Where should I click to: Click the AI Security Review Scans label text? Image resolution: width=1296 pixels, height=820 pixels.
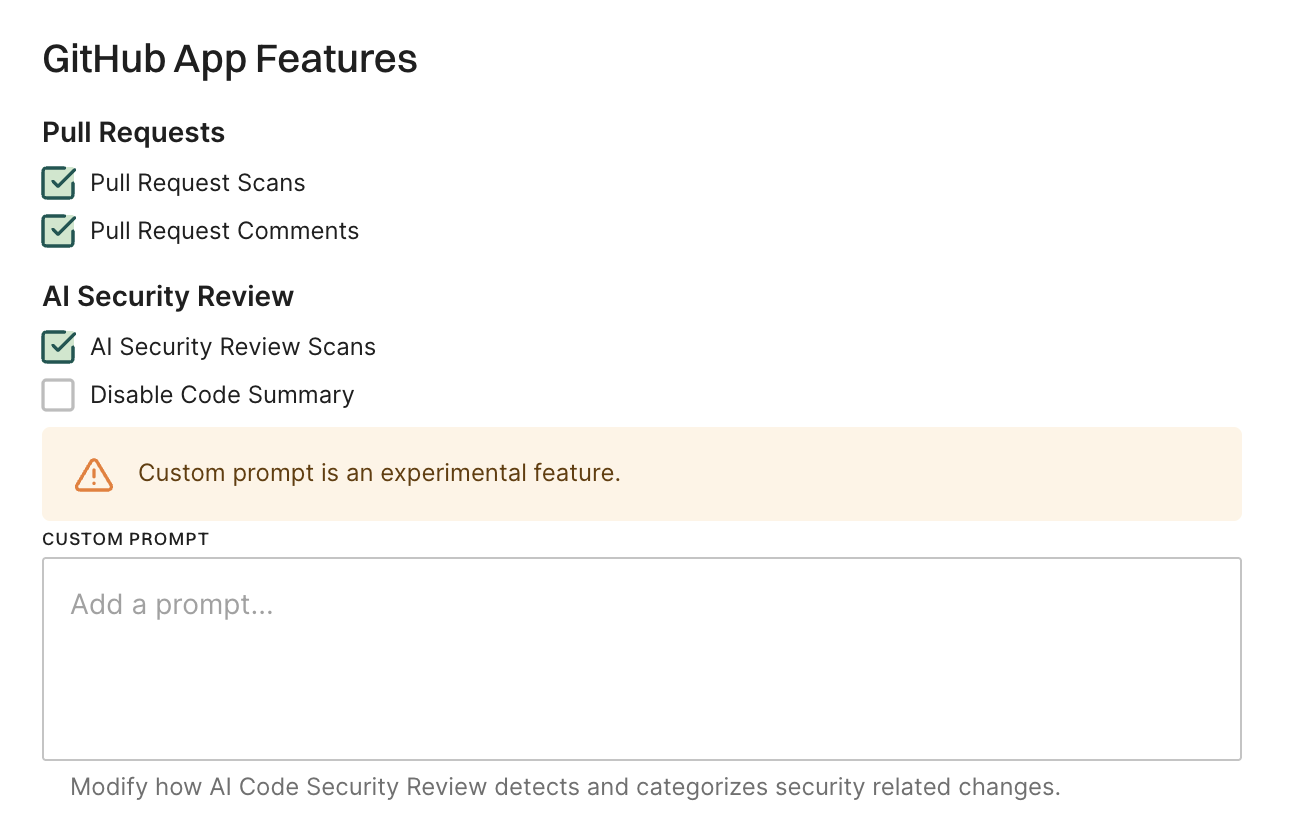click(x=232, y=347)
